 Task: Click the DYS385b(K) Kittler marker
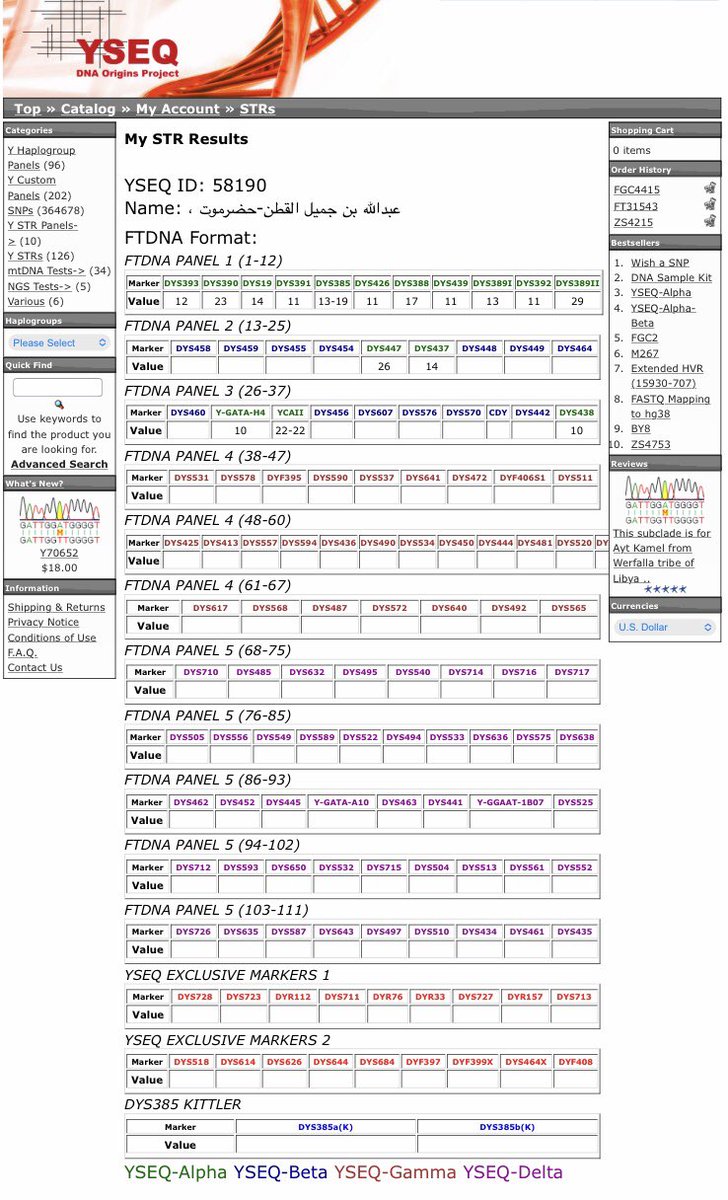click(507, 1127)
